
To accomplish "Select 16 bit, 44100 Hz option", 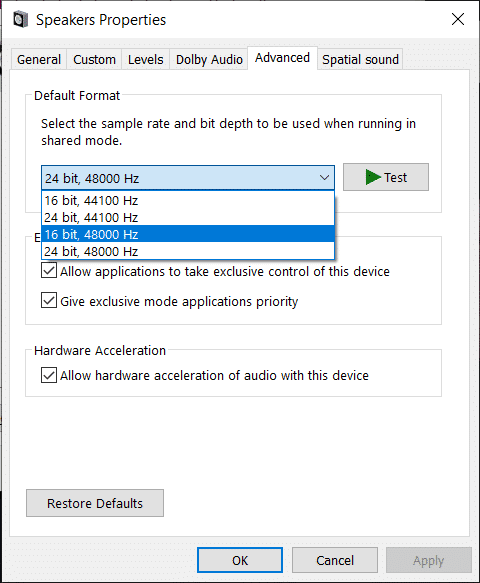I will (x=188, y=201).
